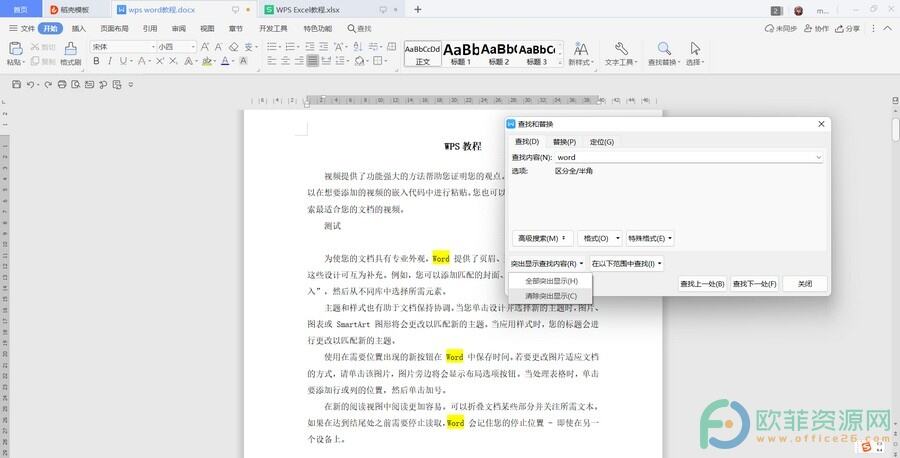Open the font name dropdown

153,47
